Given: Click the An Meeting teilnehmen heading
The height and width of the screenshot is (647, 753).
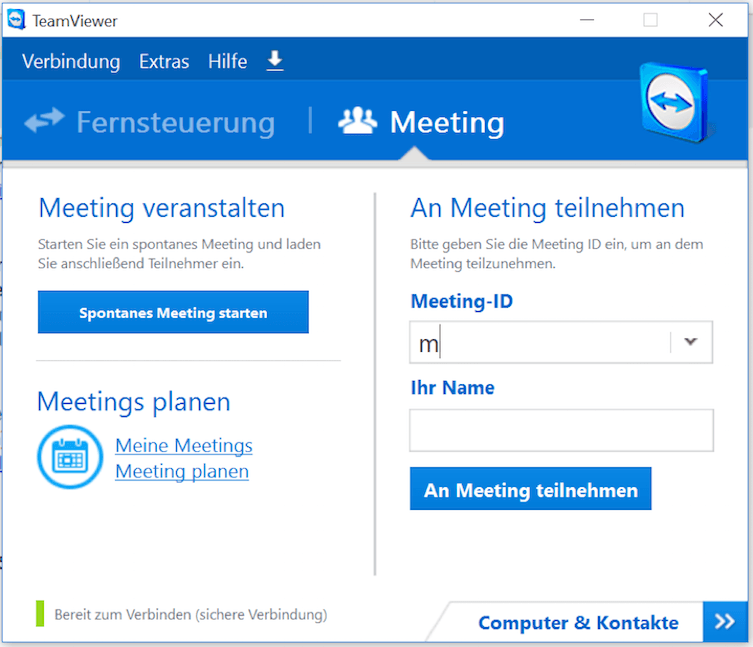Looking at the screenshot, I should 547,208.
